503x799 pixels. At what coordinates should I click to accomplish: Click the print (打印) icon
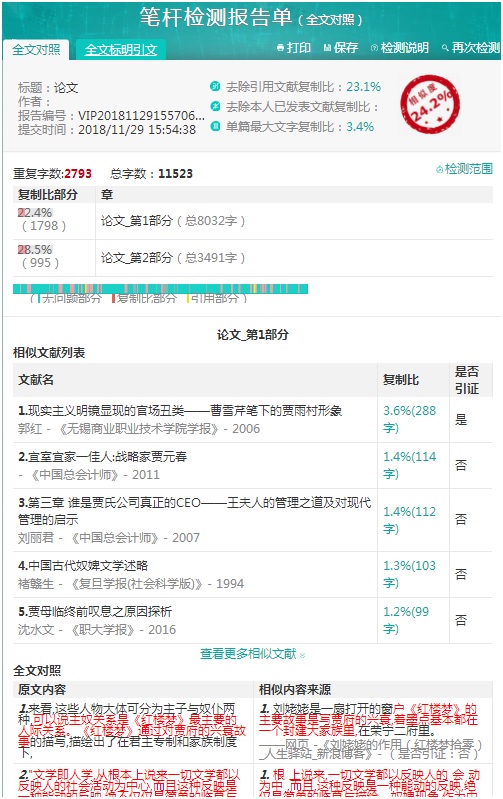(x=280, y=48)
